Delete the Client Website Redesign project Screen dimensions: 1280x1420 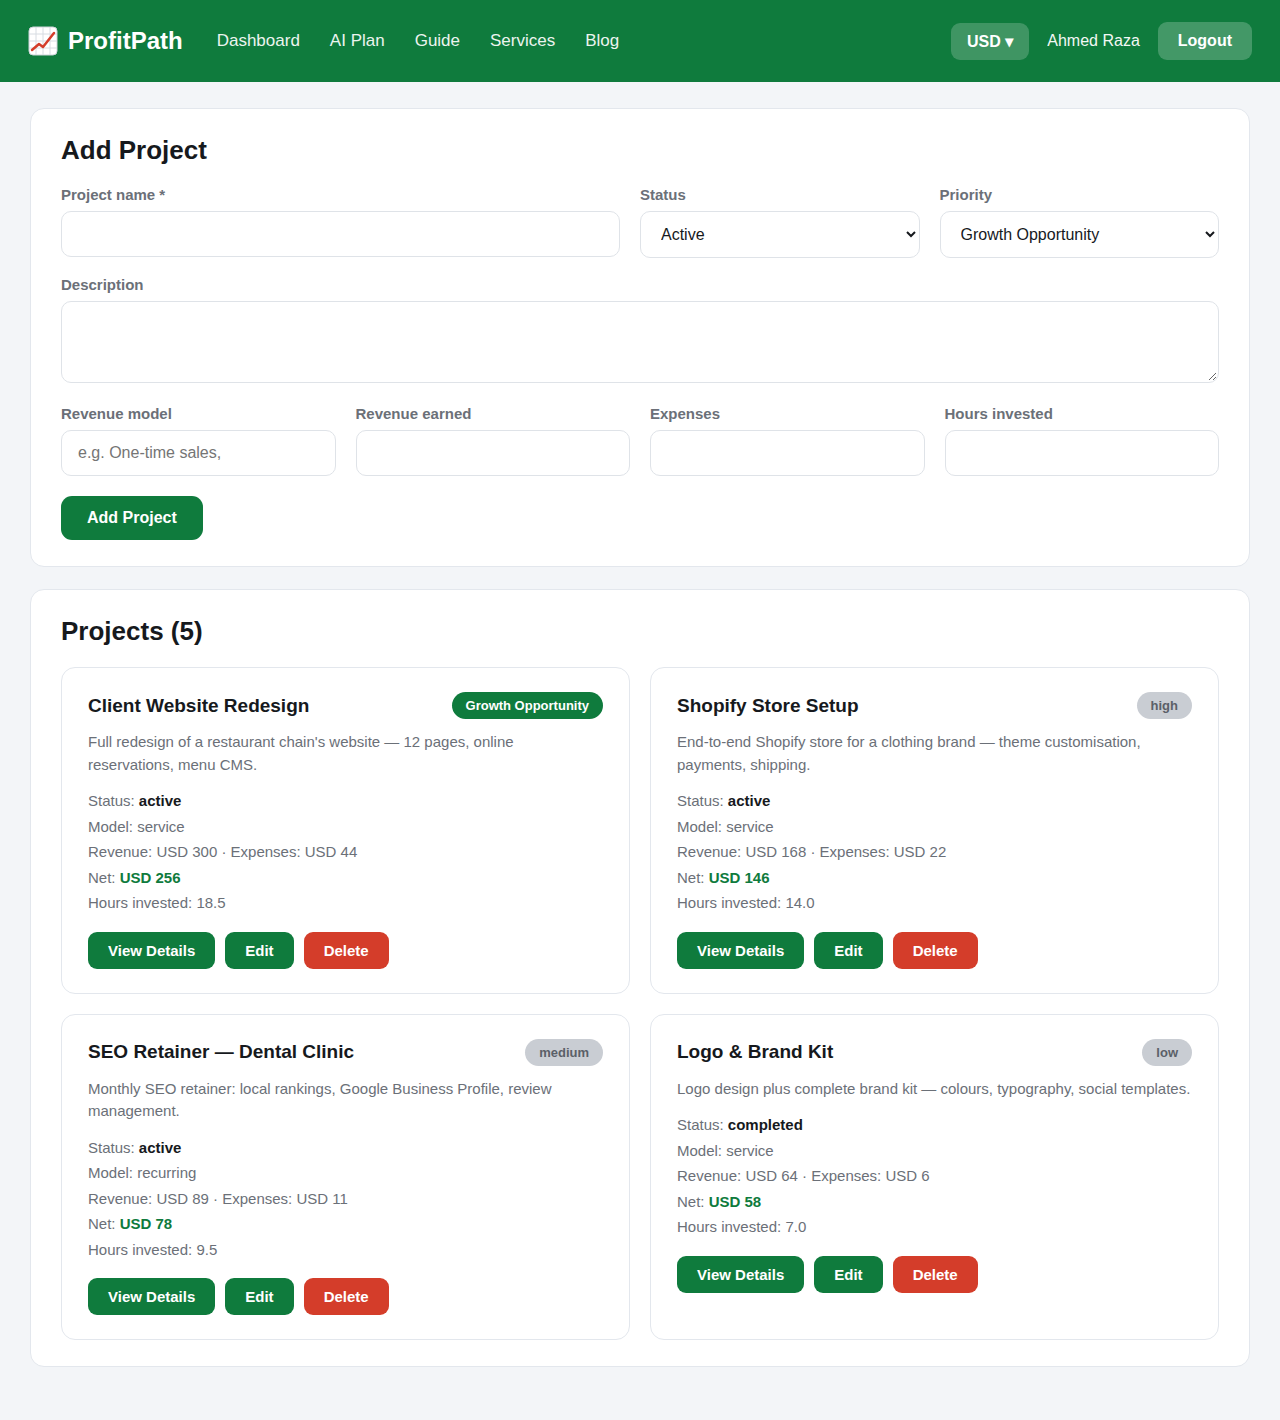coord(346,951)
